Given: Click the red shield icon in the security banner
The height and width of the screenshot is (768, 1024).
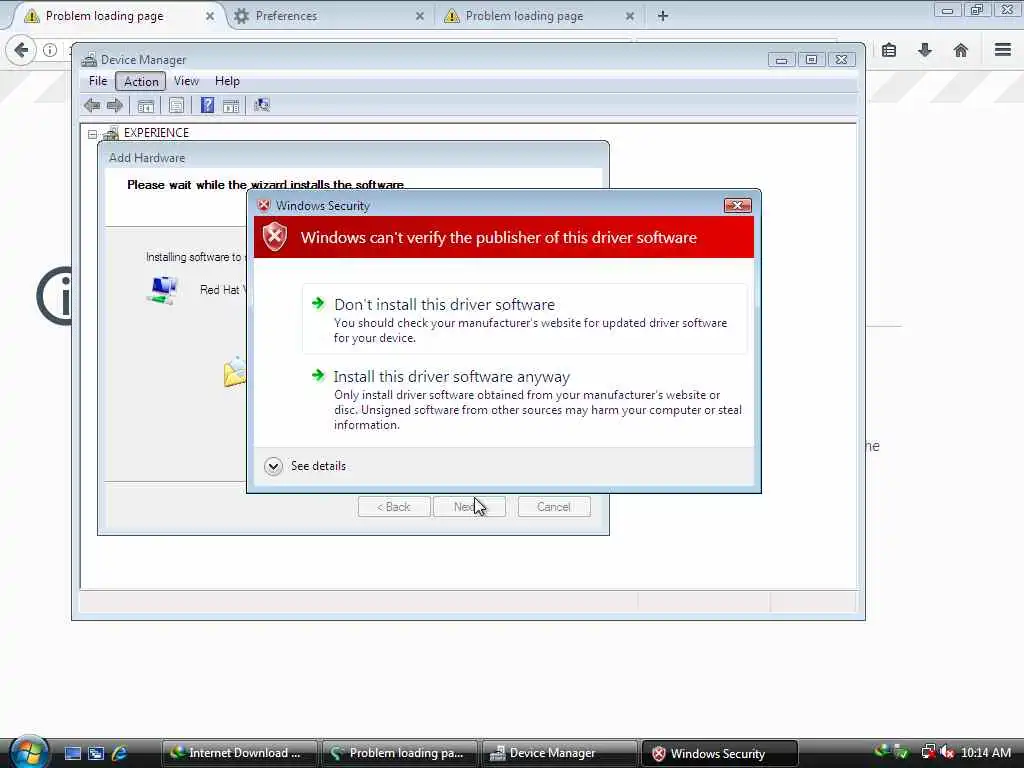Looking at the screenshot, I should point(275,236).
